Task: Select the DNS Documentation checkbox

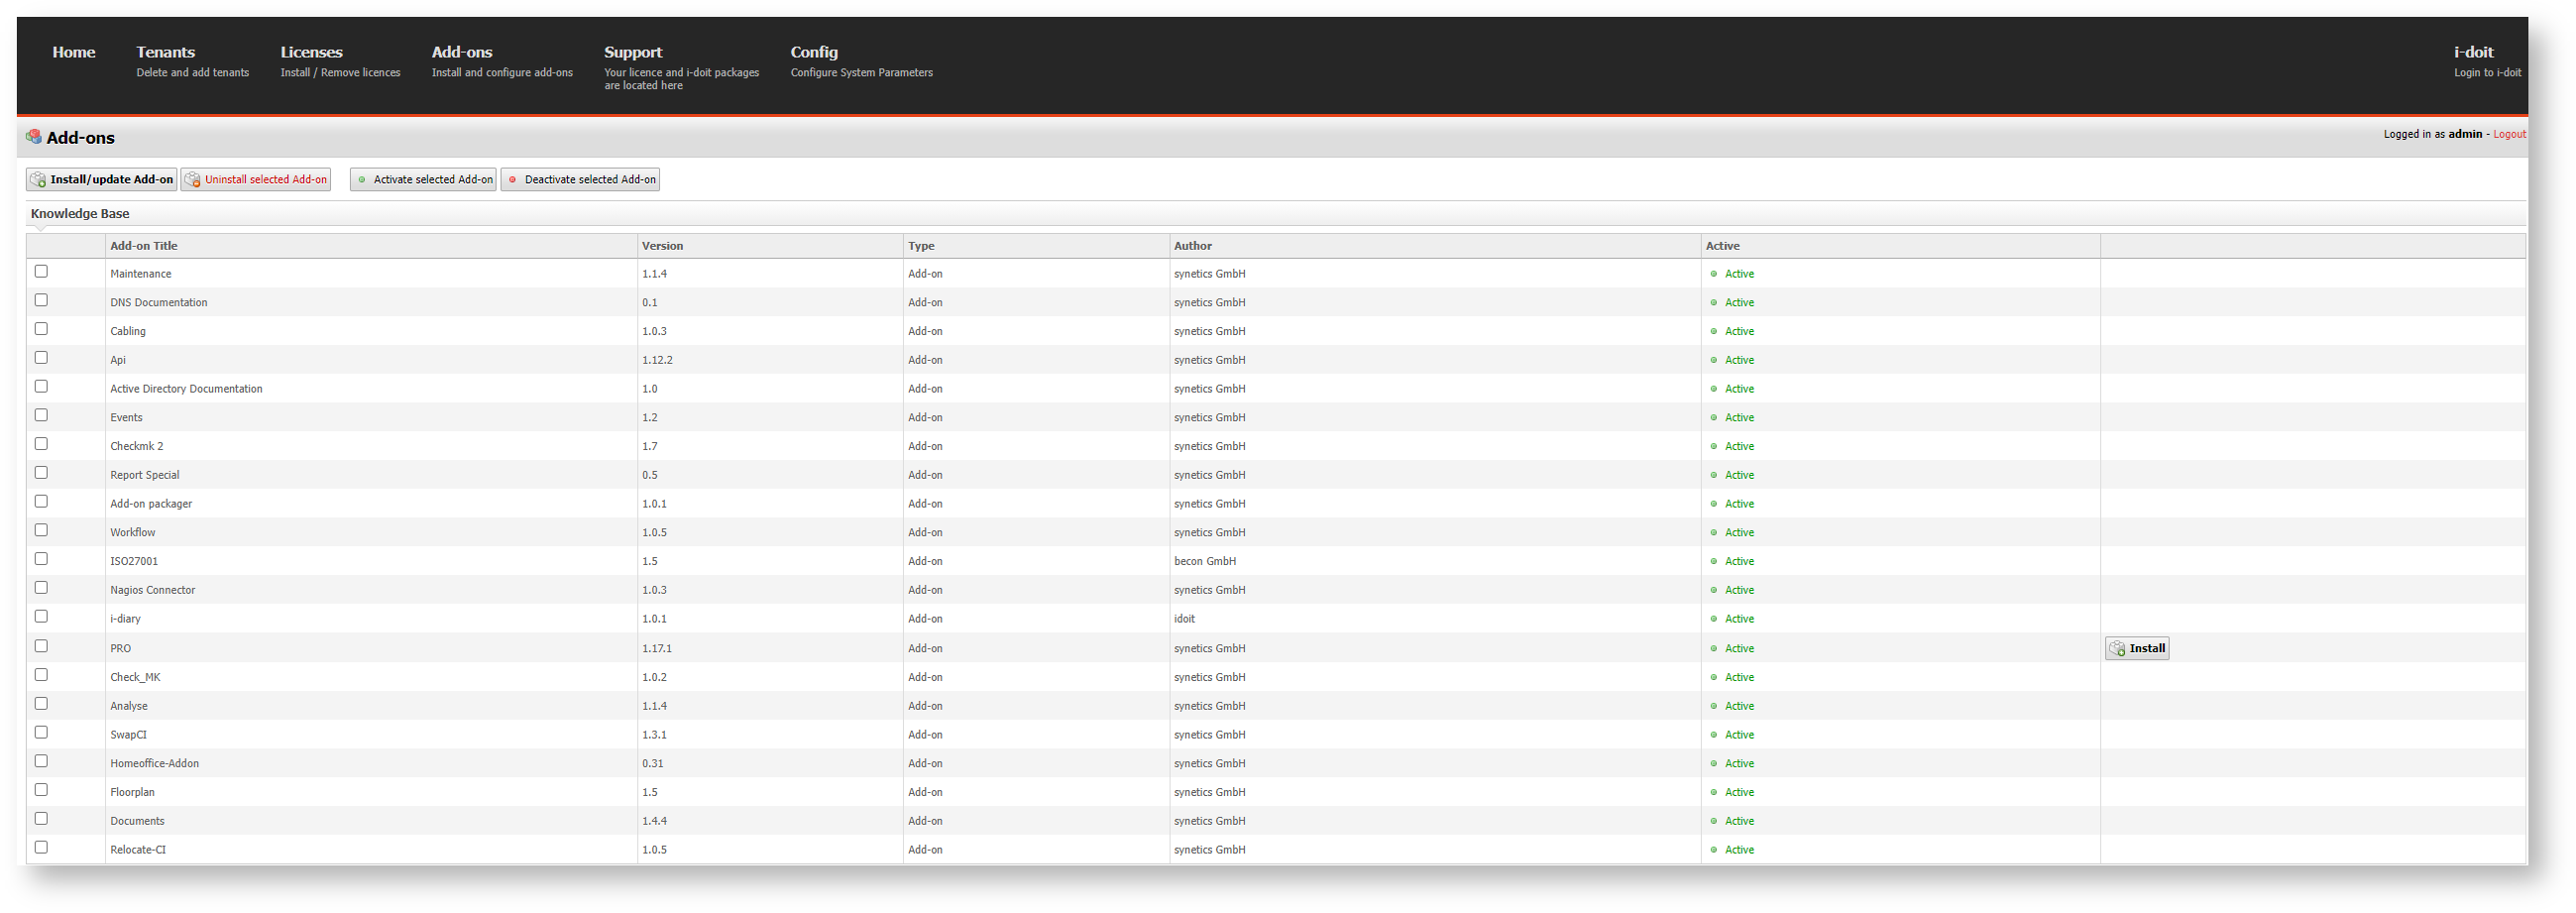Action: click(x=41, y=300)
